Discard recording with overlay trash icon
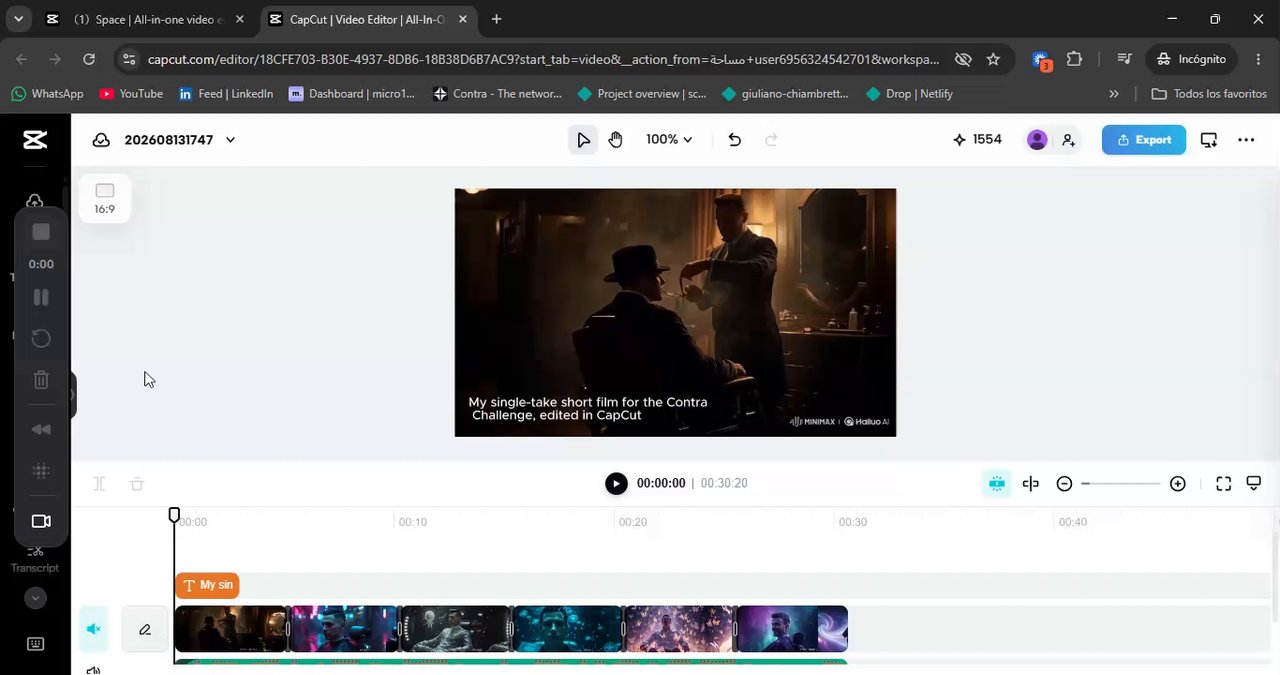1280x675 pixels. click(41, 380)
